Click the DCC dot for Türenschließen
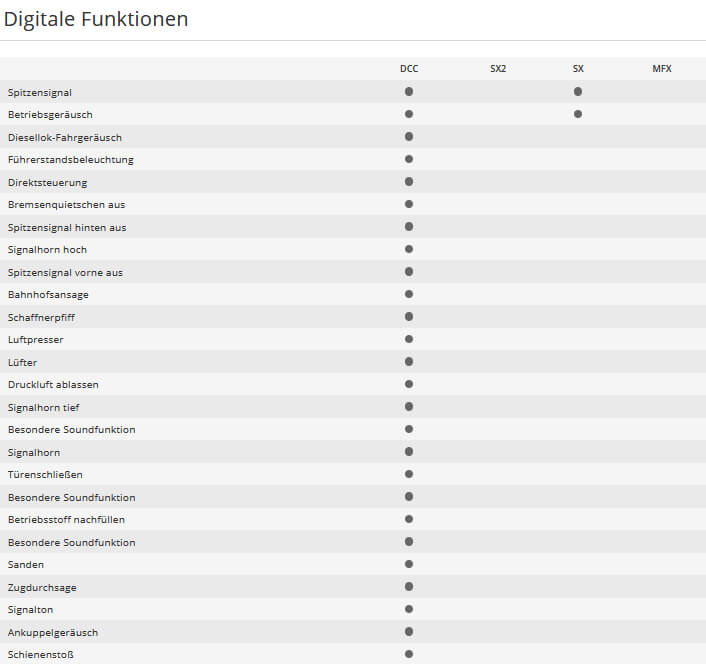706x664 pixels. click(x=409, y=474)
